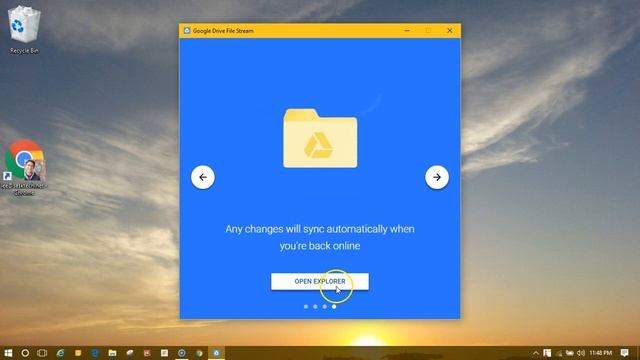Click the flag icon in system tray
Screen dimensions: 640x360
(547, 353)
